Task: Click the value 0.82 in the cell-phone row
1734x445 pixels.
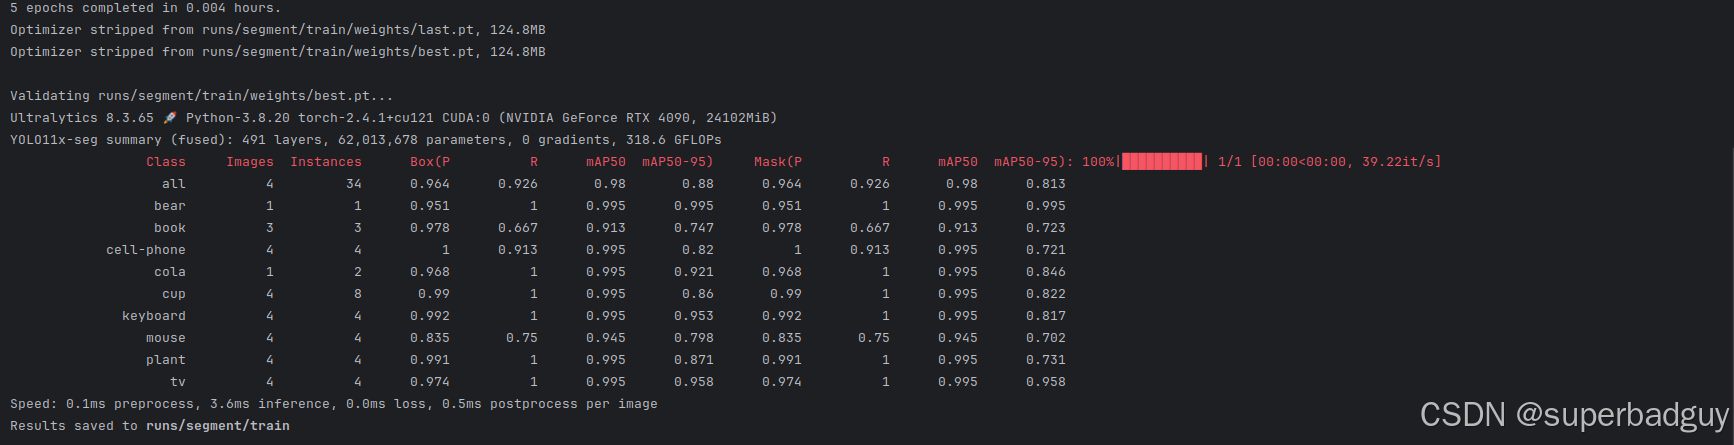Action: coord(698,250)
